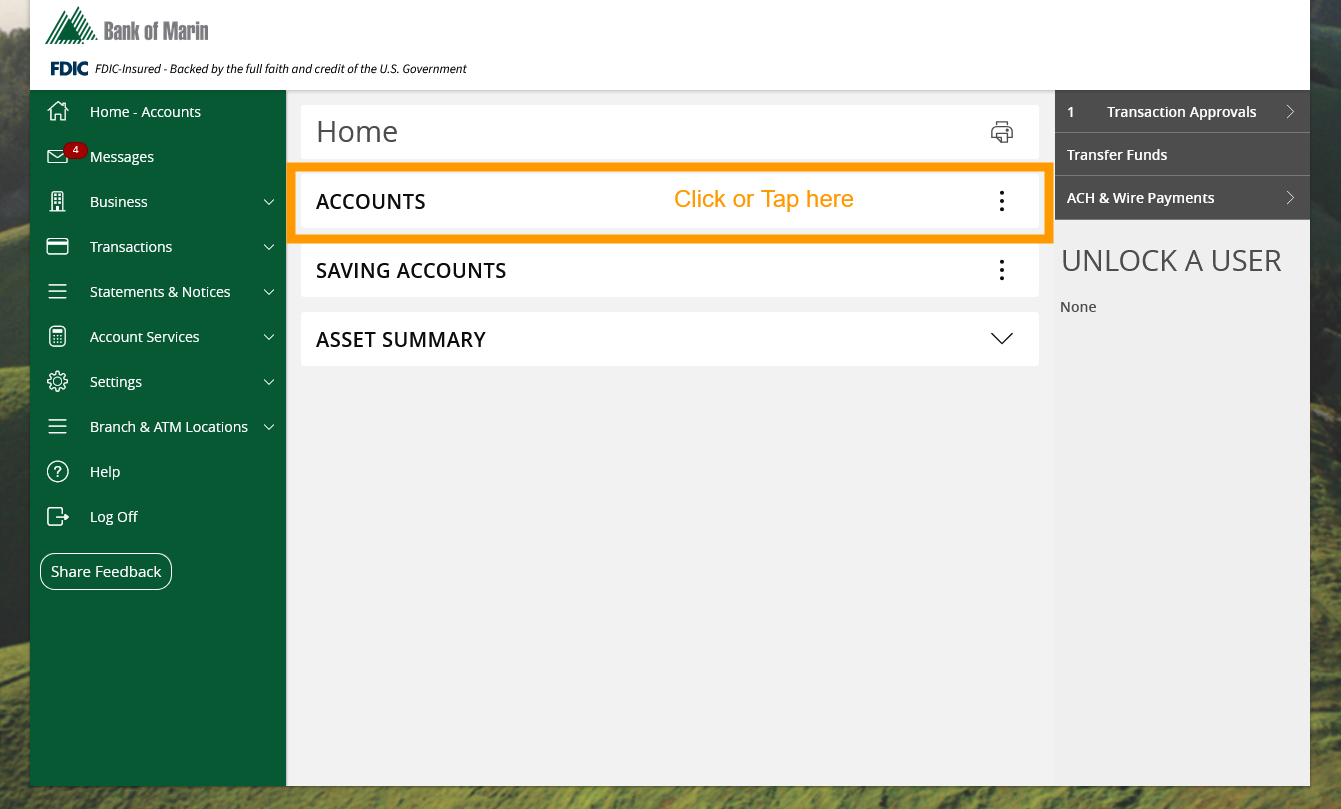Expand the Business menu chevron

(268, 202)
